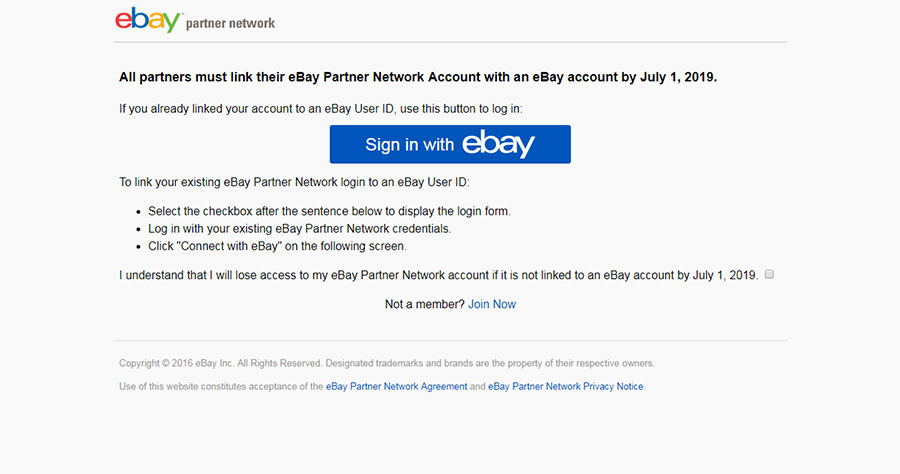900x474 pixels.
Task: Click the 'partner network' header wordmark
Action: pyautogui.click(x=230, y=24)
